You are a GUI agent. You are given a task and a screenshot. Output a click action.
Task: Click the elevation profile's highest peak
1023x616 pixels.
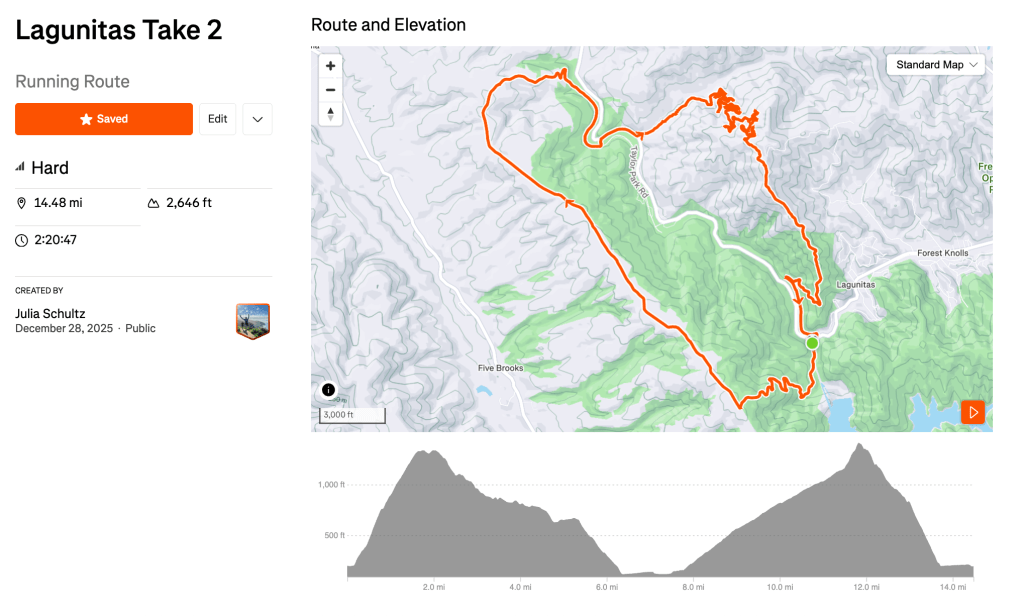click(859, 446)
